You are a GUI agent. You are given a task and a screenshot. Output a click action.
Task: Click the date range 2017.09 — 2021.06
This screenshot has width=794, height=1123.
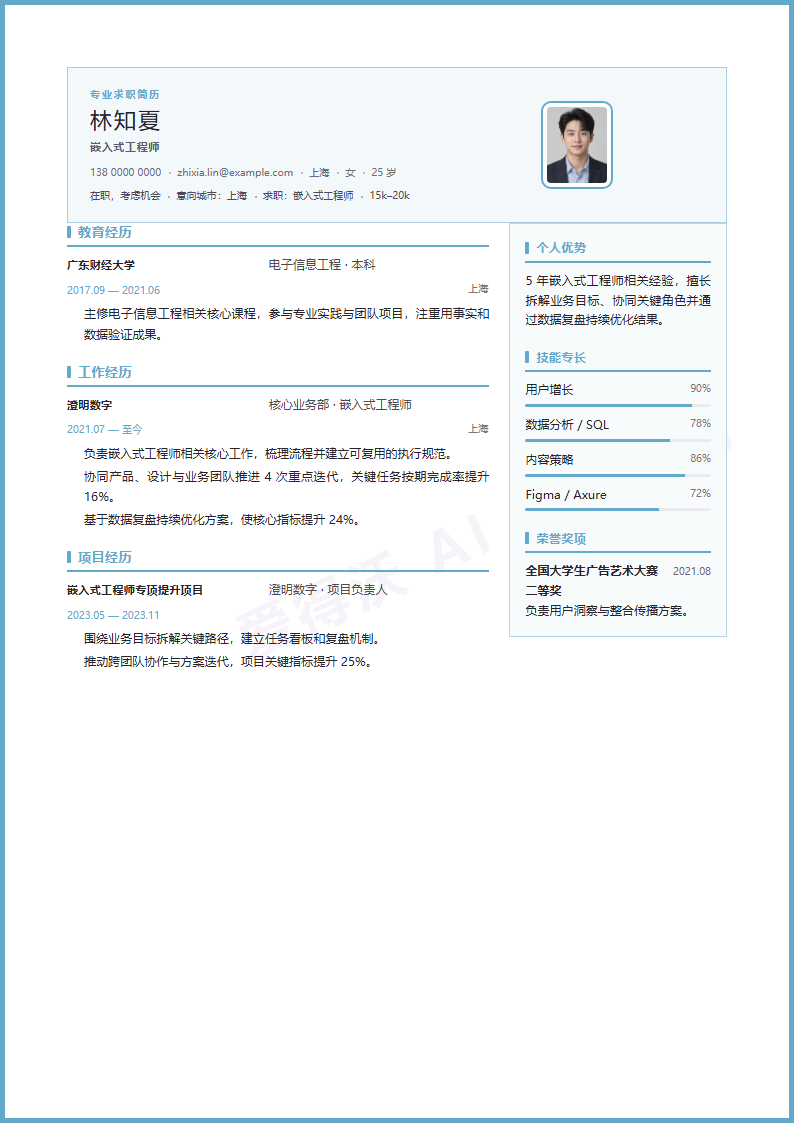point(113,290)
